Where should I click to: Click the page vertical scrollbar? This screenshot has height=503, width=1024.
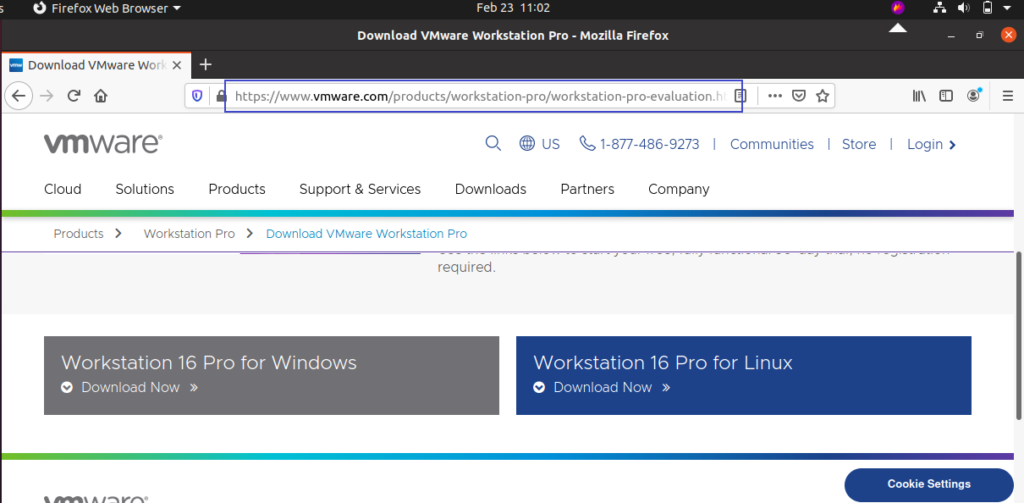coord(1019,336)
